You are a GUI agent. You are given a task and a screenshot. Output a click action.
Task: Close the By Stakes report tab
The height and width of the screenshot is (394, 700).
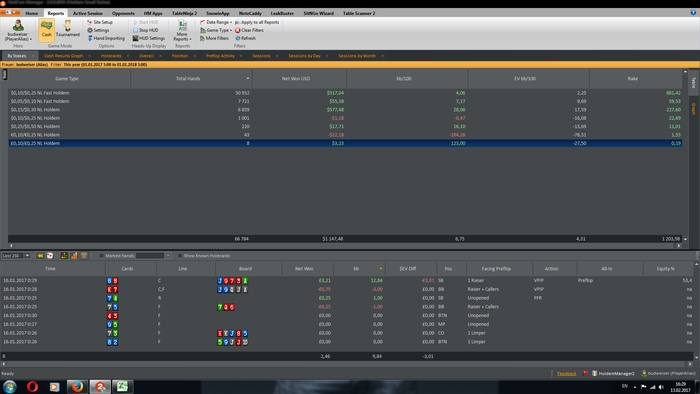click(33, 56)
